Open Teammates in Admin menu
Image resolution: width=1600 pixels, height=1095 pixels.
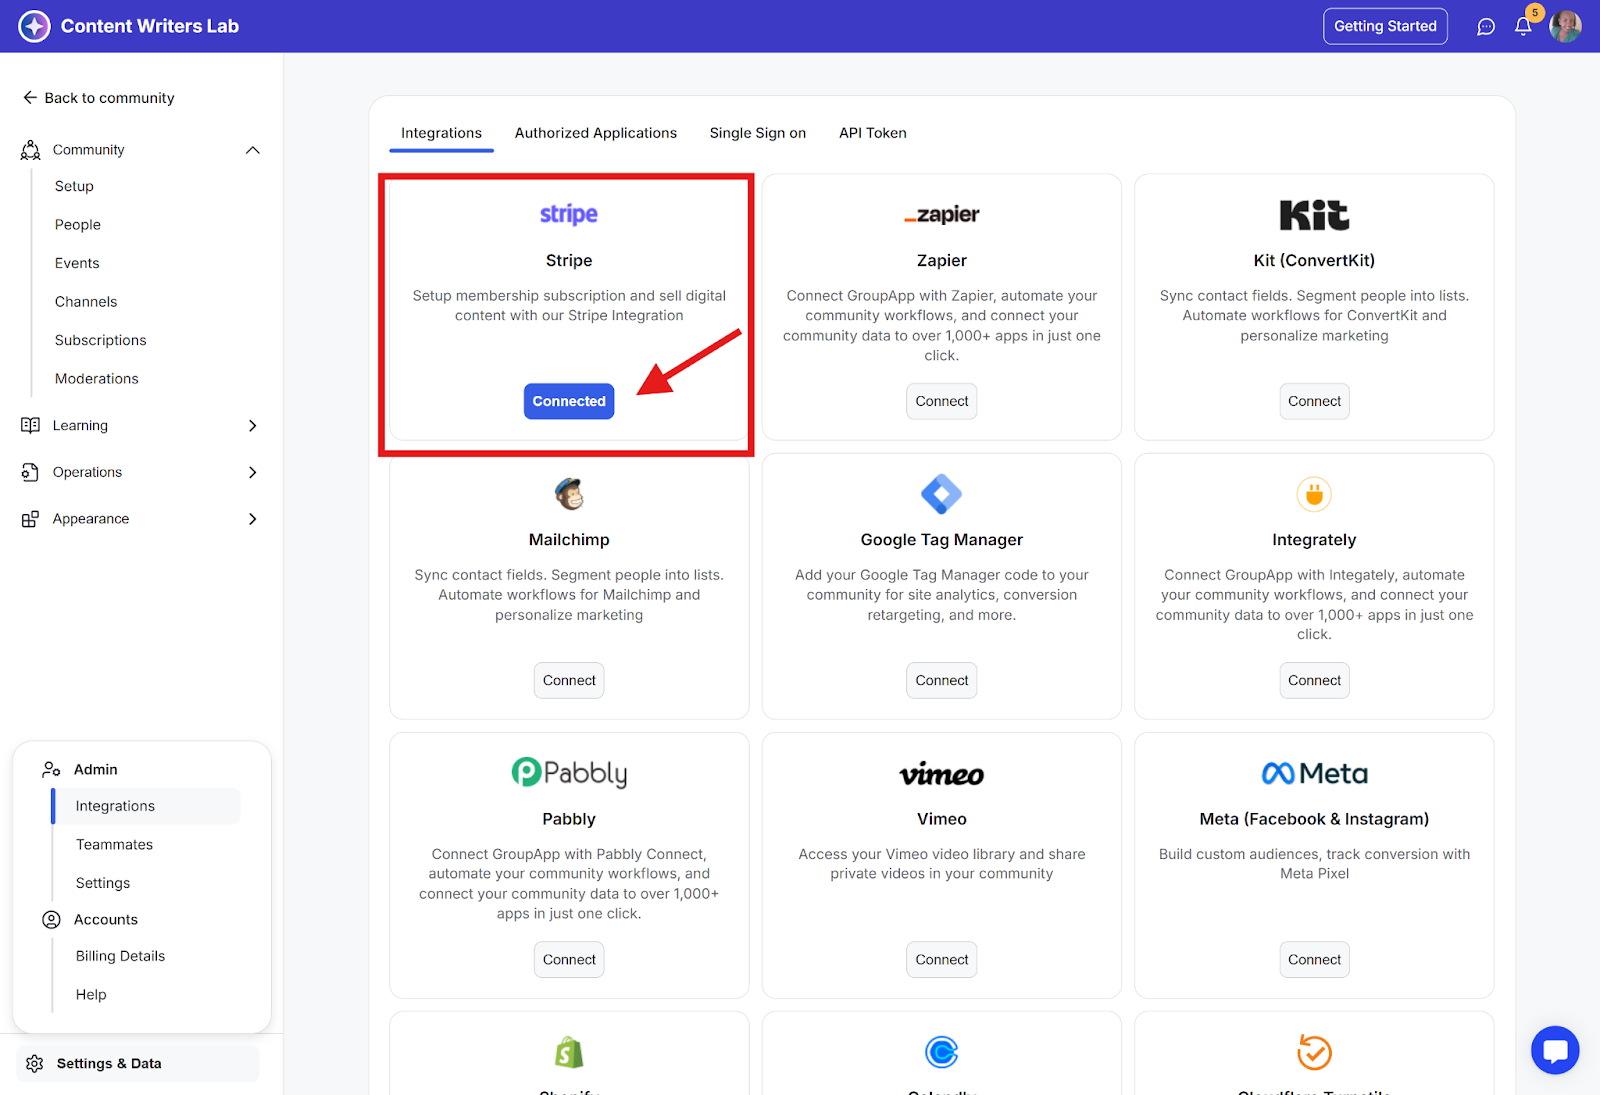click(114, 844)
